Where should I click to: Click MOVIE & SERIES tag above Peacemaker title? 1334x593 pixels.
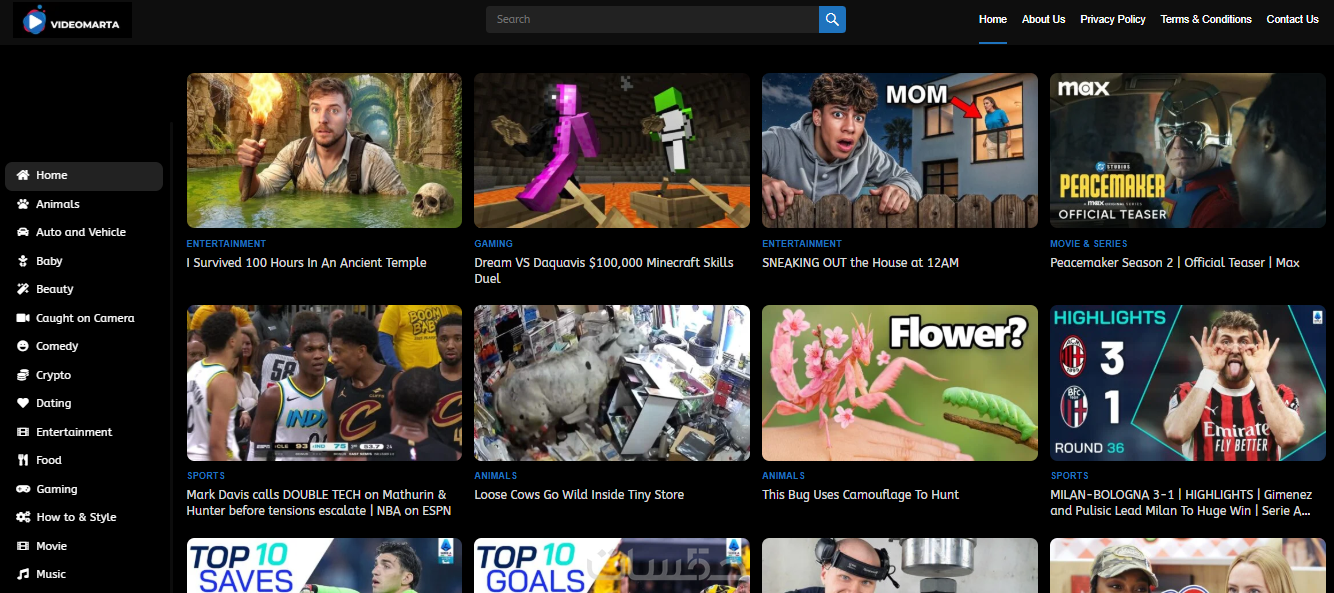(x=1088, y=244)
